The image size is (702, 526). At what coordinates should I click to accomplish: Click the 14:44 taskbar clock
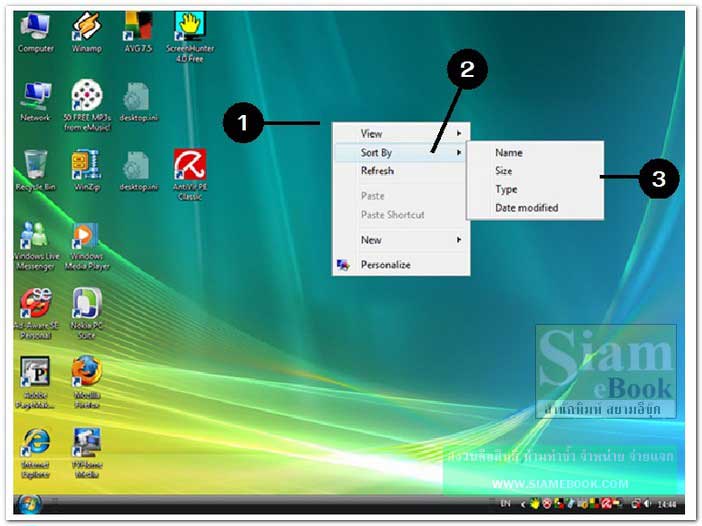[667, 505]
